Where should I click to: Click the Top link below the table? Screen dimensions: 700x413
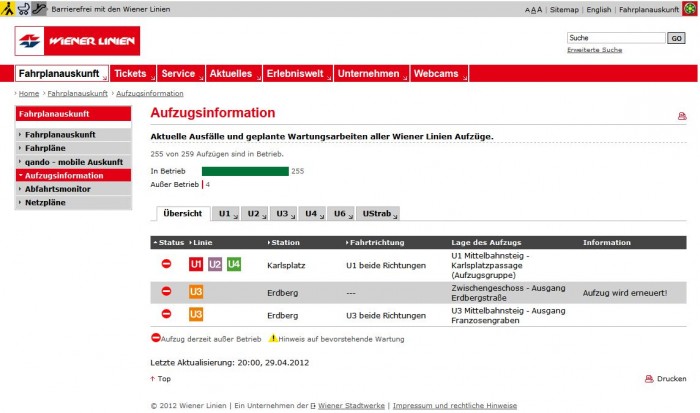[161, 379]
